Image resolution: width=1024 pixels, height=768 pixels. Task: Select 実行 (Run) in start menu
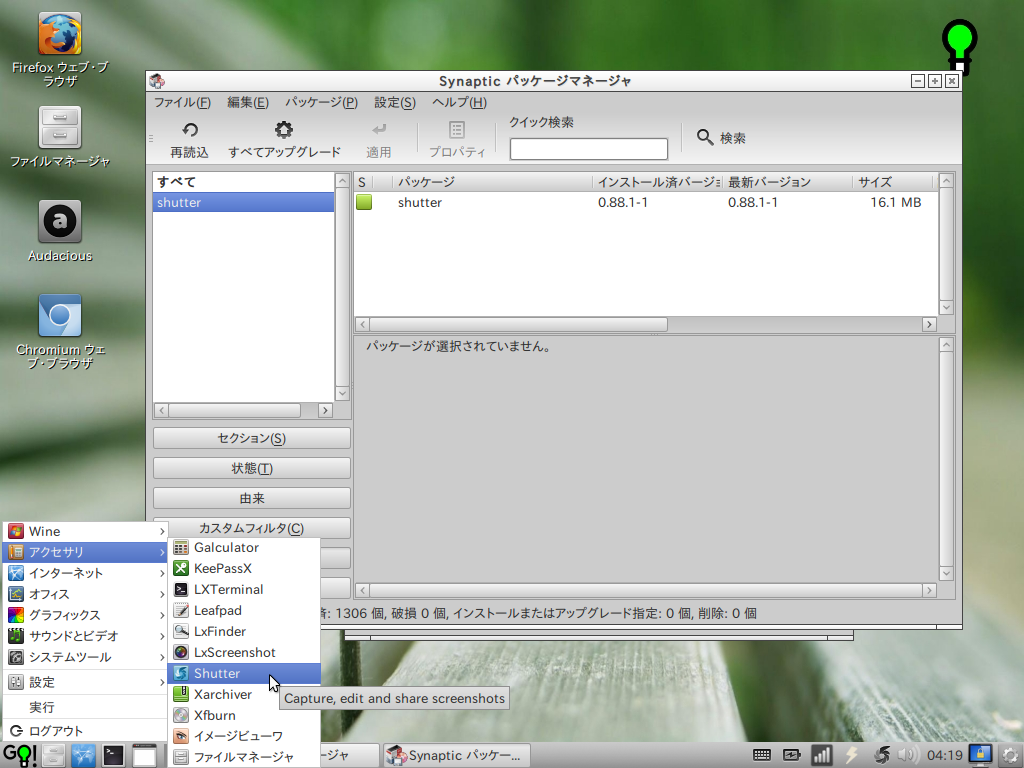click(86, 707)
